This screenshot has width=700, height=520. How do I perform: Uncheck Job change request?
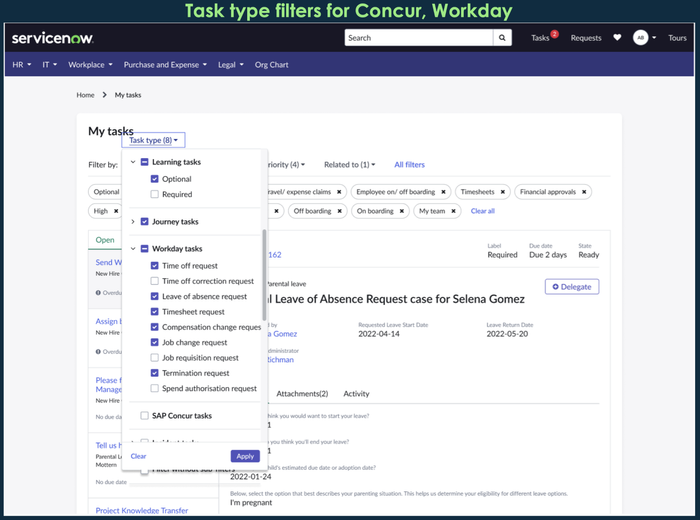point(154,342)
